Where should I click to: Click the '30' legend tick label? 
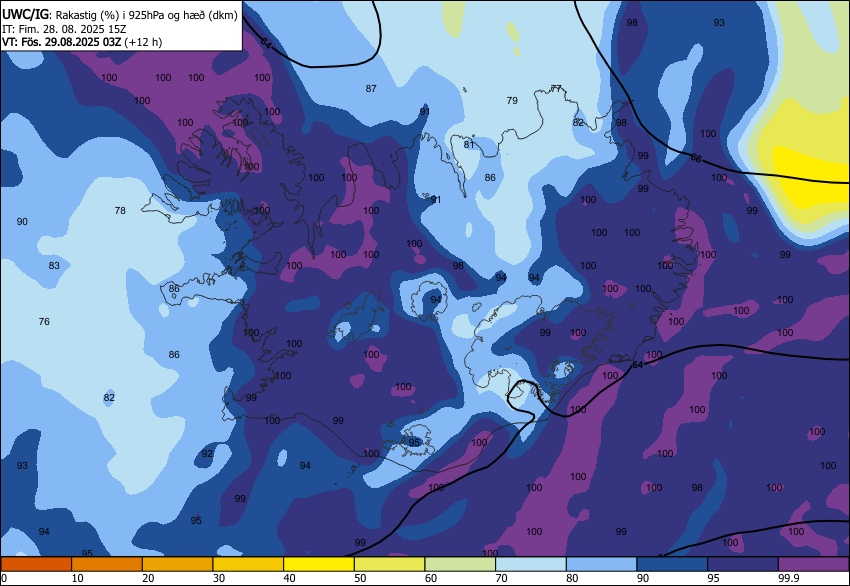click(x=218, y=578)
